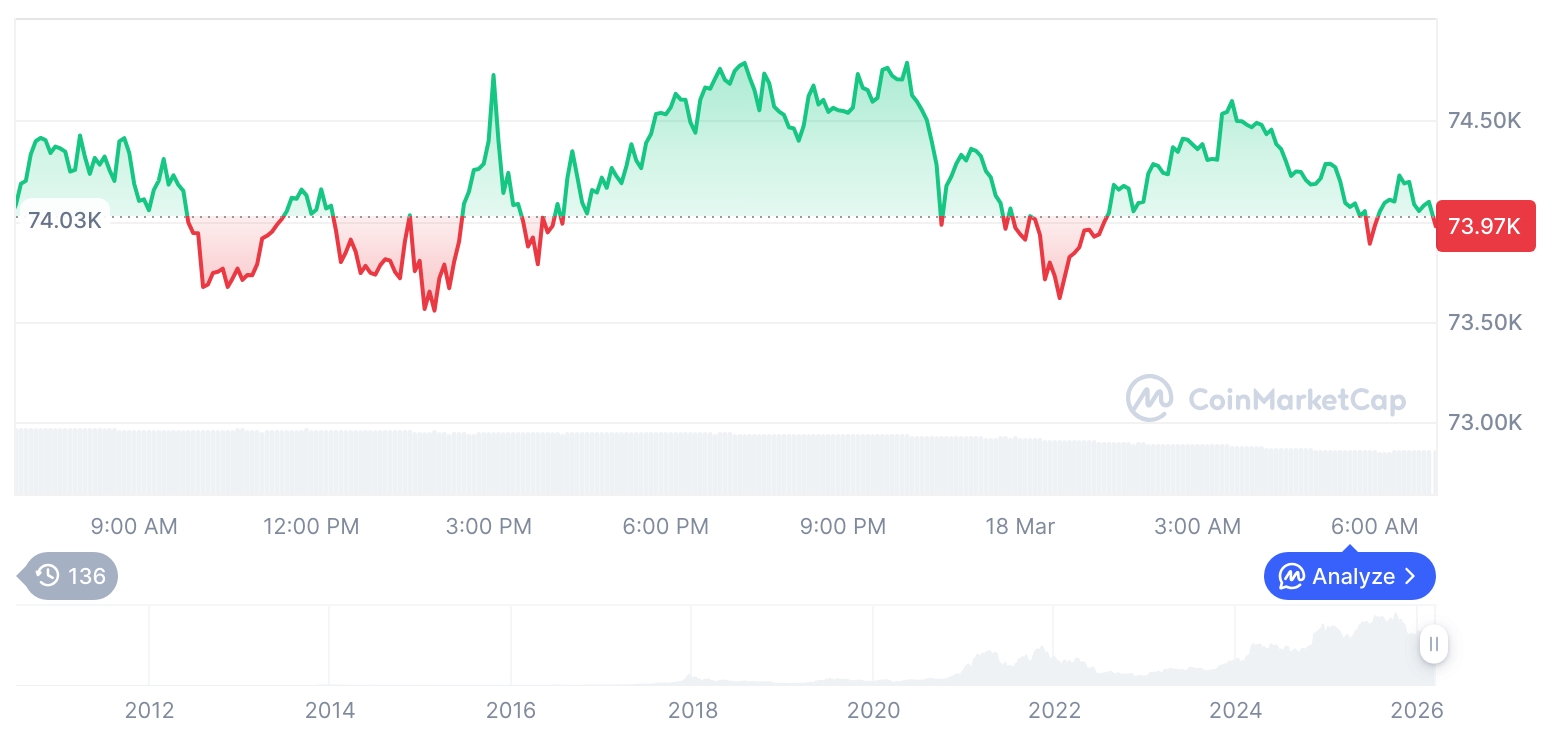Click the 74.03K opening price label

(64, 220)
